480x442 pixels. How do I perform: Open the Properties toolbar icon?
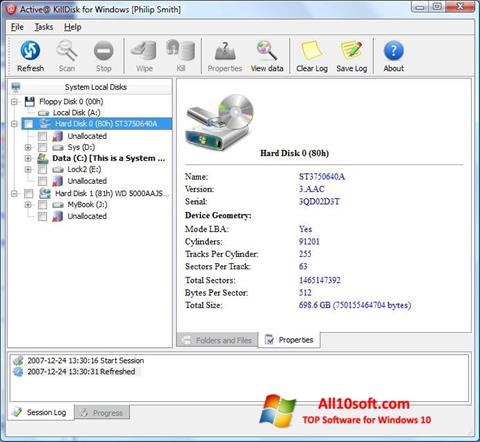(x=225, y=51)
